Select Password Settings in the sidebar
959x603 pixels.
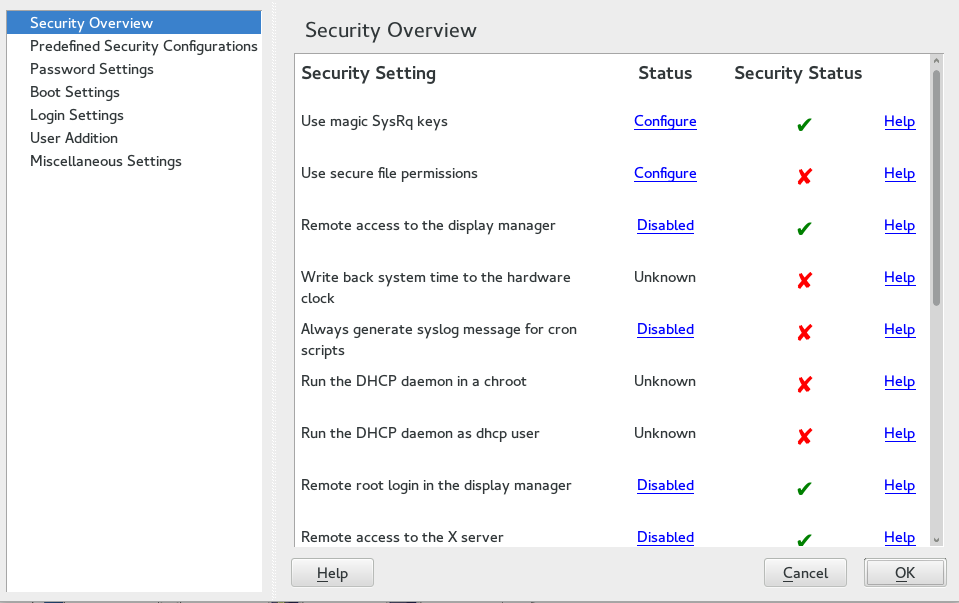[92, 69]
